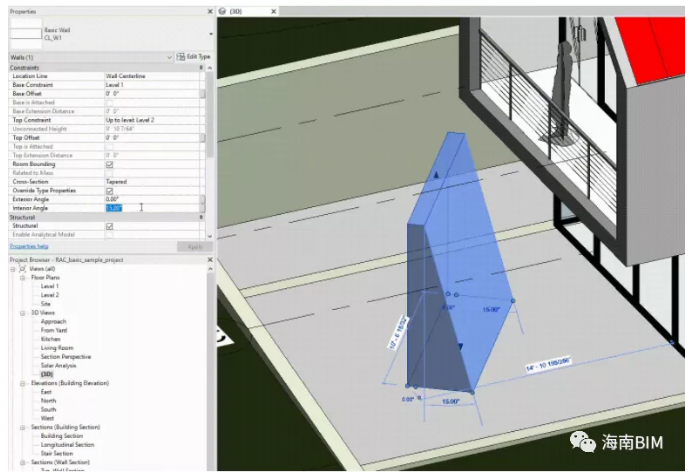Screen dimensions: 689x473
Task: Toggle the Related to Mass checkbox
Action: click(x=109, y=173)
